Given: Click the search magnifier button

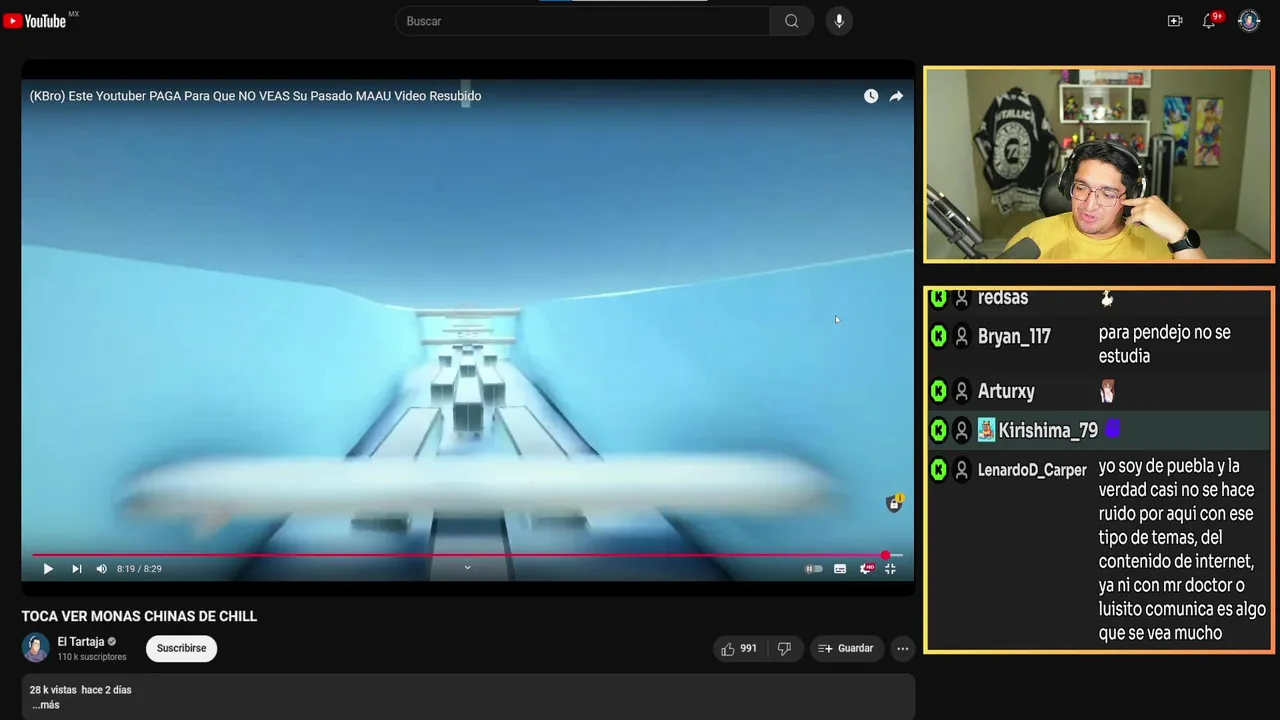Looking at the screenshot, I should [x=791, y=21].
